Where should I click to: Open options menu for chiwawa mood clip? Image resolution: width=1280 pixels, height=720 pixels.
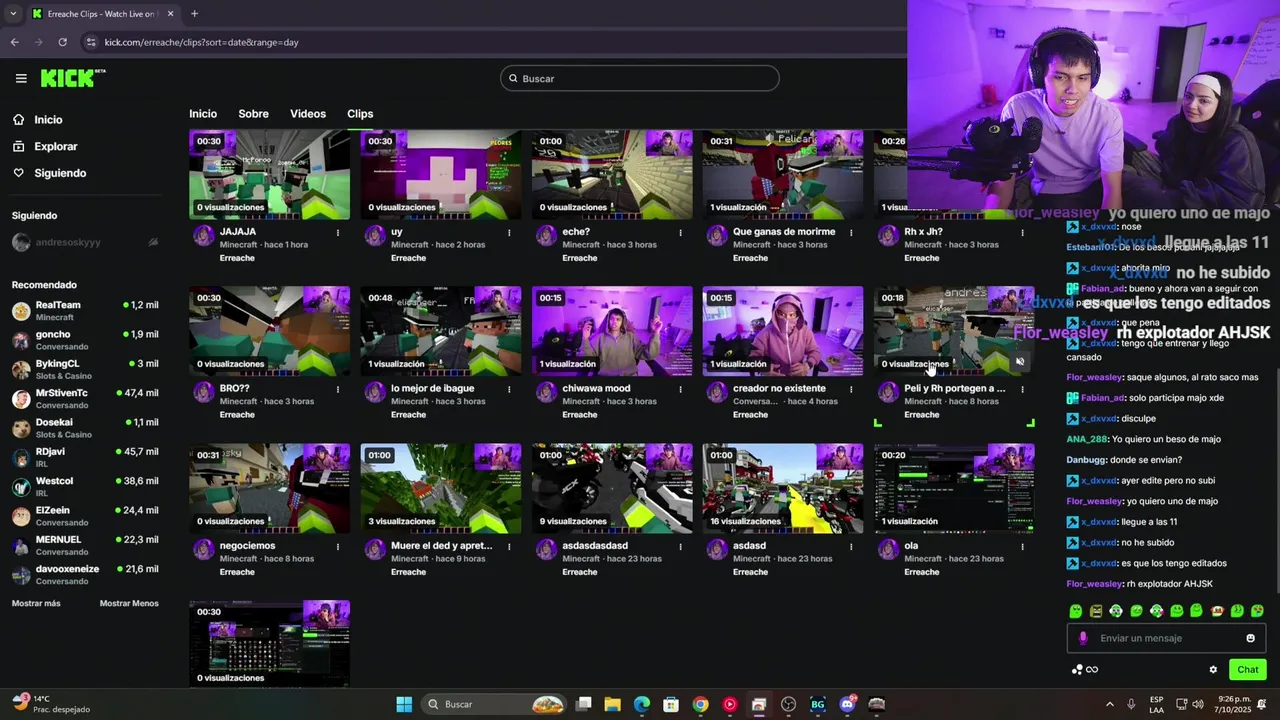tap(680, 390)
